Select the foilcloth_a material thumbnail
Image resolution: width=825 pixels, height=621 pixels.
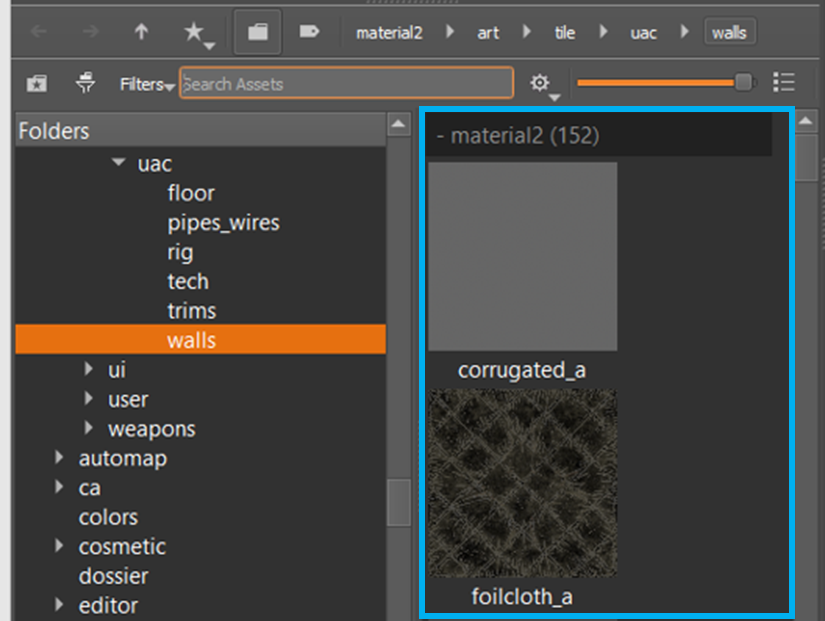click(522, 483)
